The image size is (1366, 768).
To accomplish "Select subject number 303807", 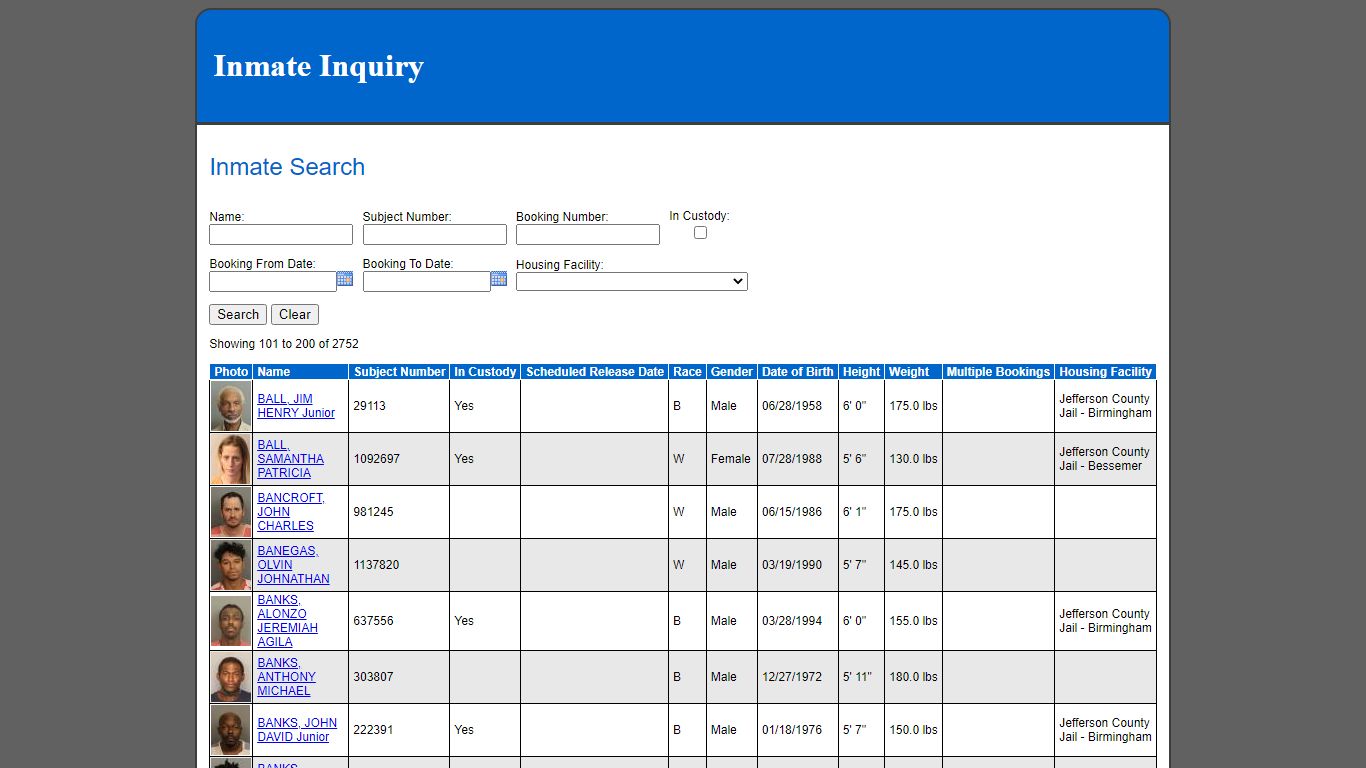I will [373, 677].
